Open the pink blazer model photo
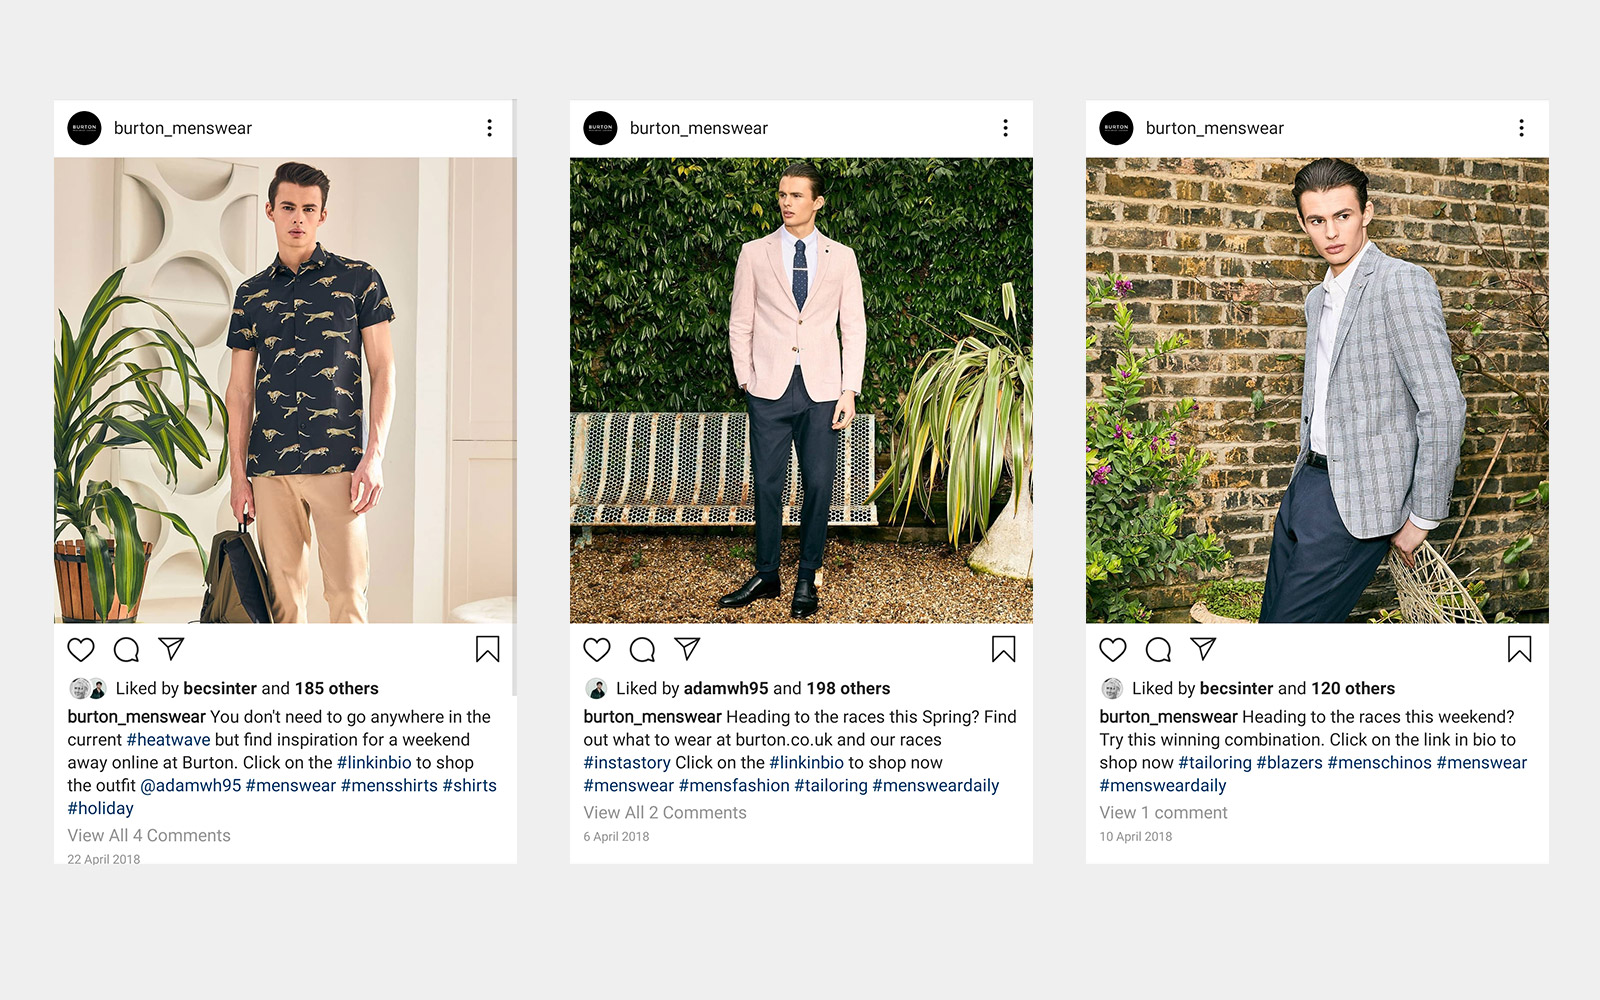This screenshot has height=1000, width=1600. (801, 390)
